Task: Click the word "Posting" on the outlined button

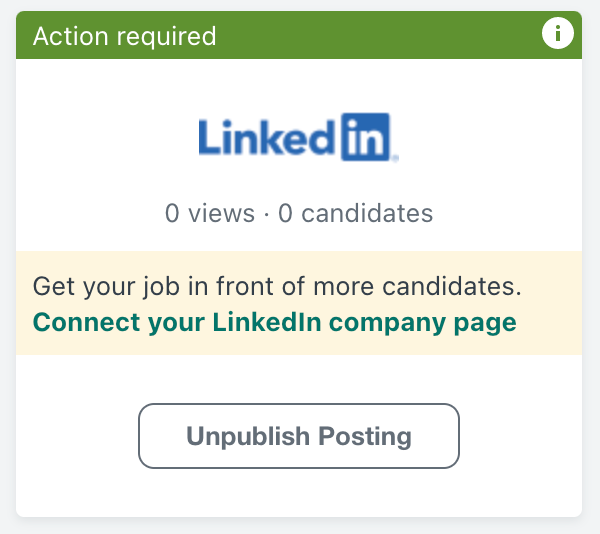Action: pos(365,436)
